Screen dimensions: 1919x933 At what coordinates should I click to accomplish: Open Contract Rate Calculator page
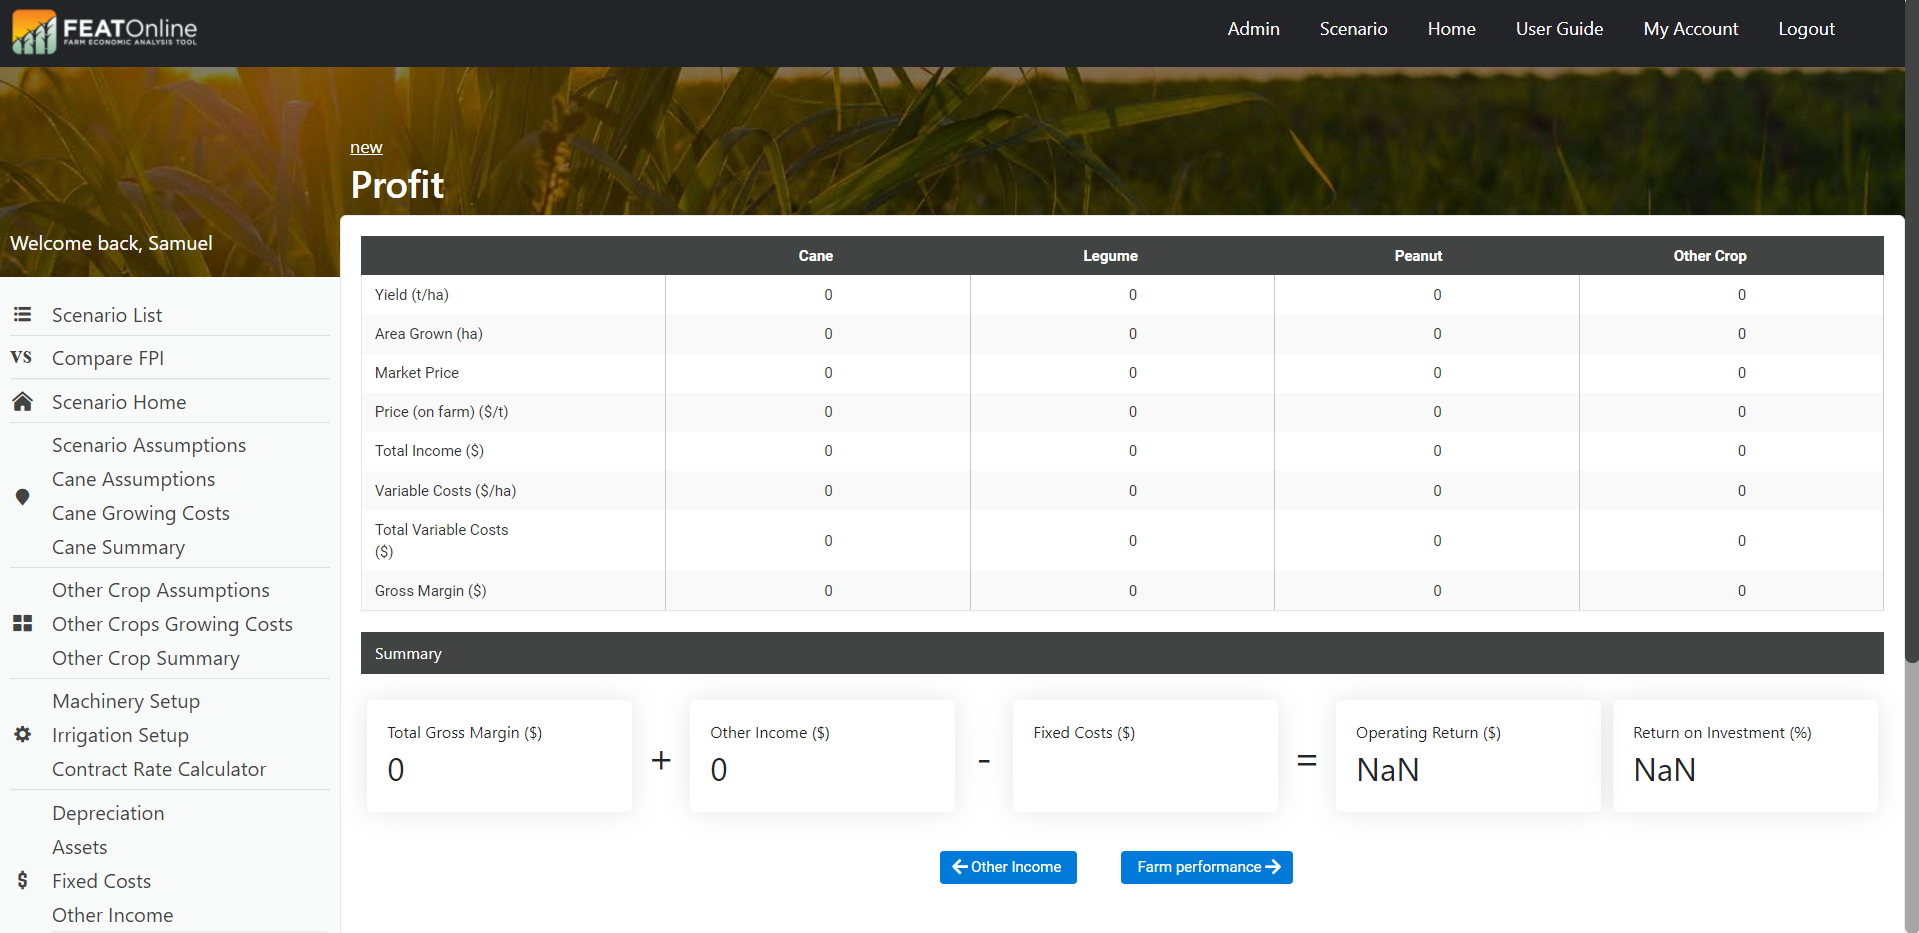159,769
